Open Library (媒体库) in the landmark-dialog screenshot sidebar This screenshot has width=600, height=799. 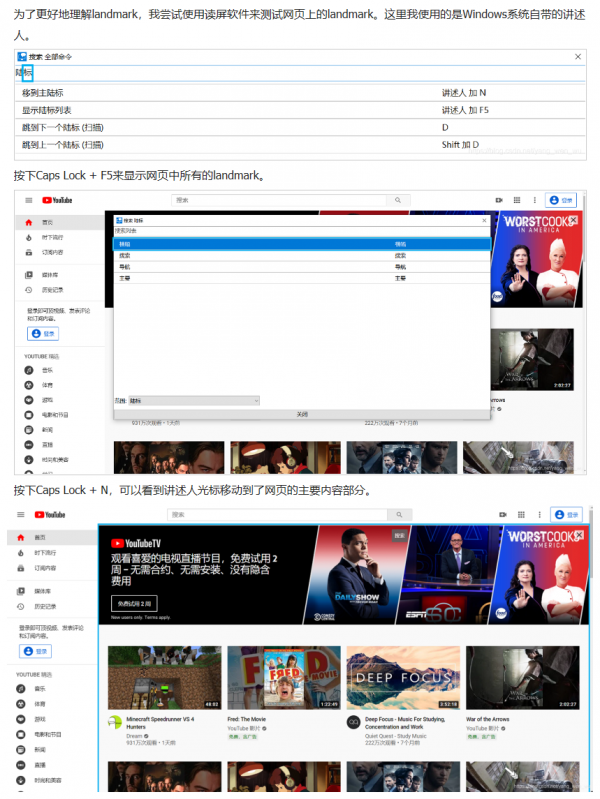(60, 275)
